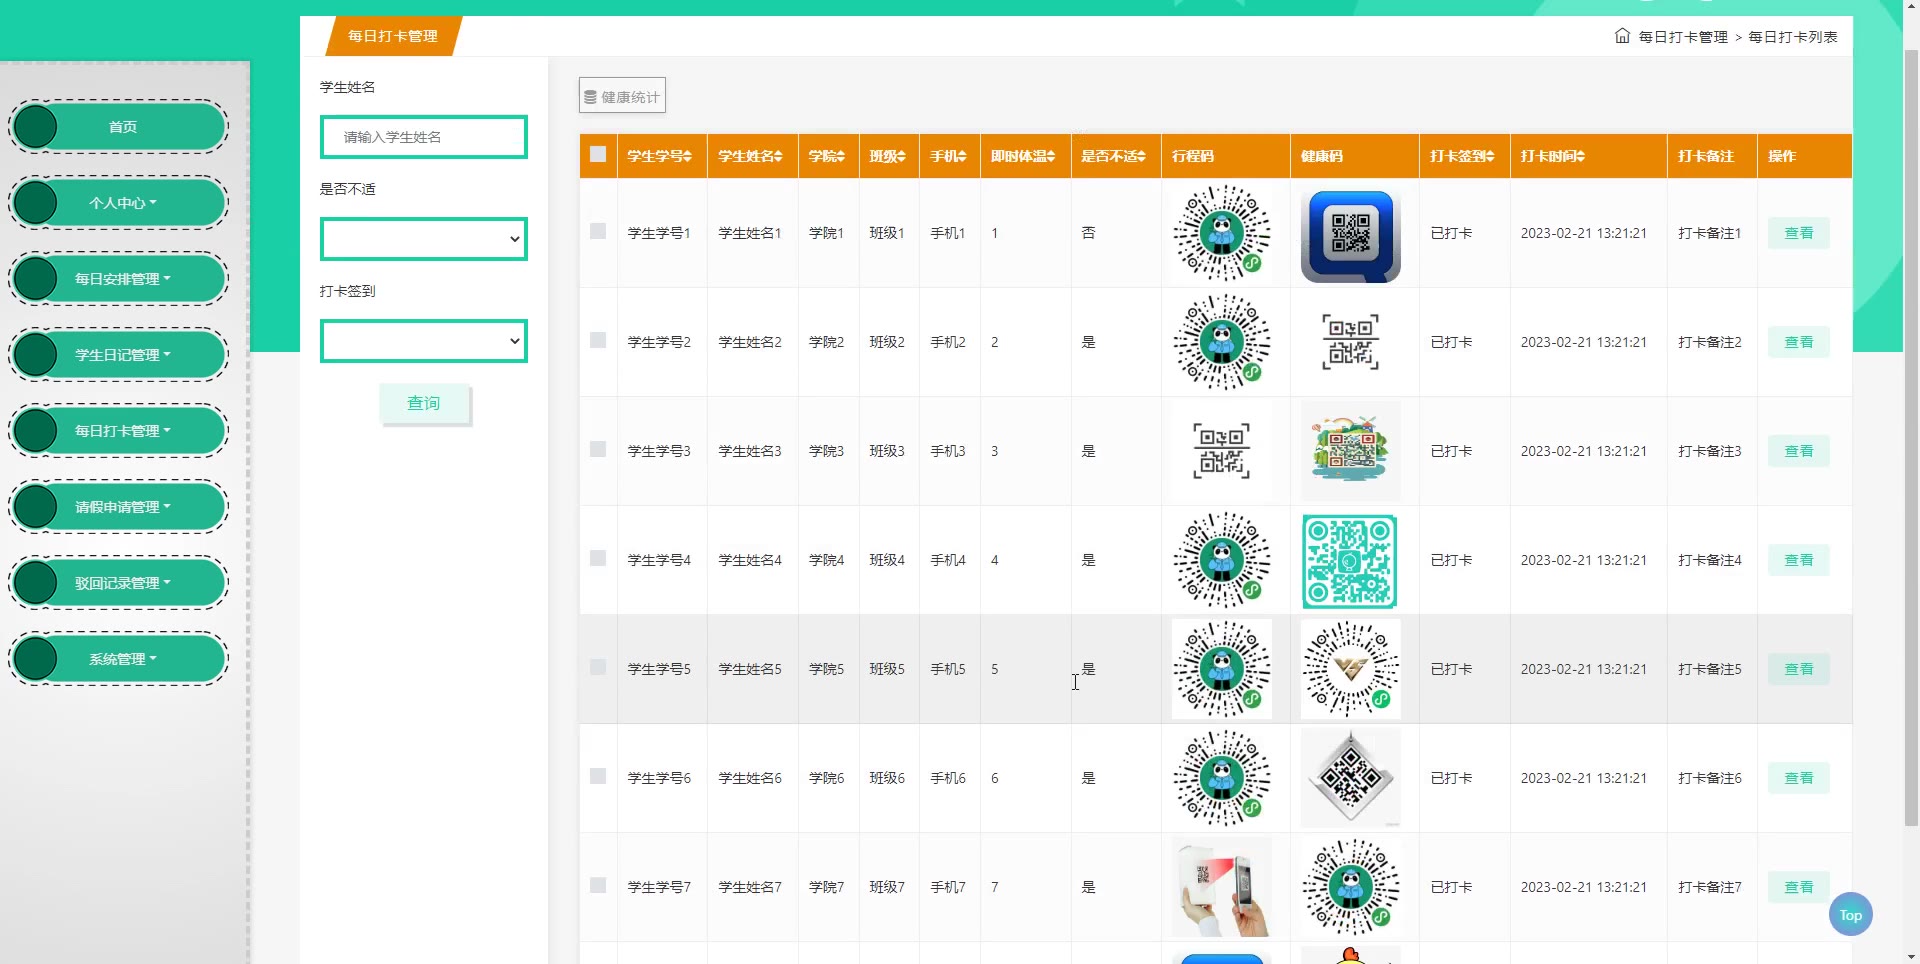View details for 学生学号5 record

coord(1798,669)
